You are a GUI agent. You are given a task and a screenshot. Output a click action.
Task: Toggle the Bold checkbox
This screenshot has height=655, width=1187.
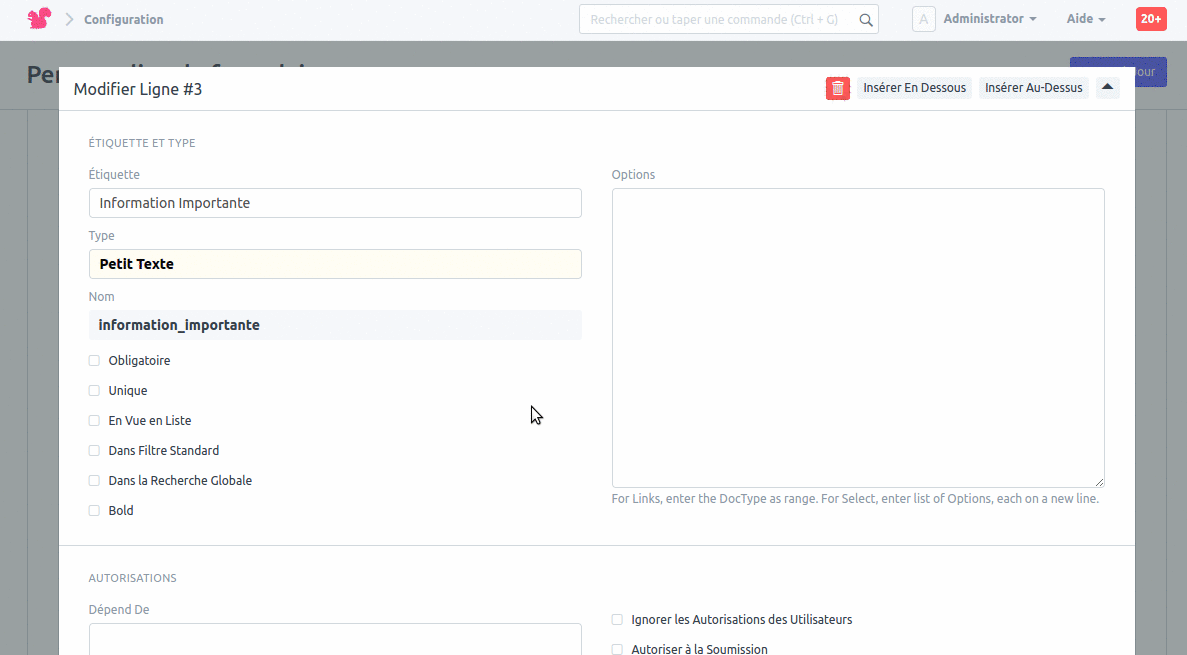point(94,511)
